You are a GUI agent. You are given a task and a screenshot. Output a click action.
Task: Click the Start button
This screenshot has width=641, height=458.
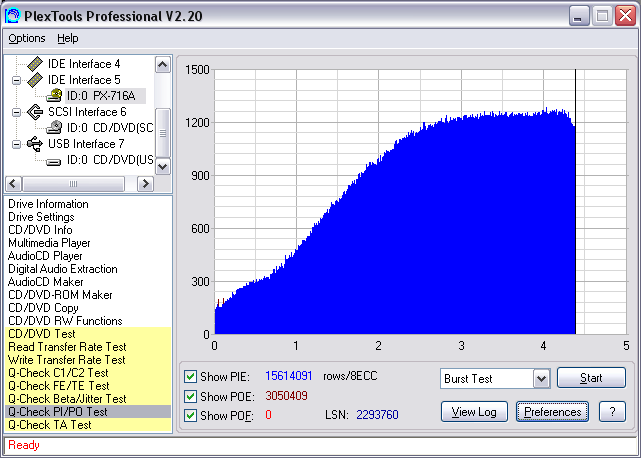pos(591,378)
